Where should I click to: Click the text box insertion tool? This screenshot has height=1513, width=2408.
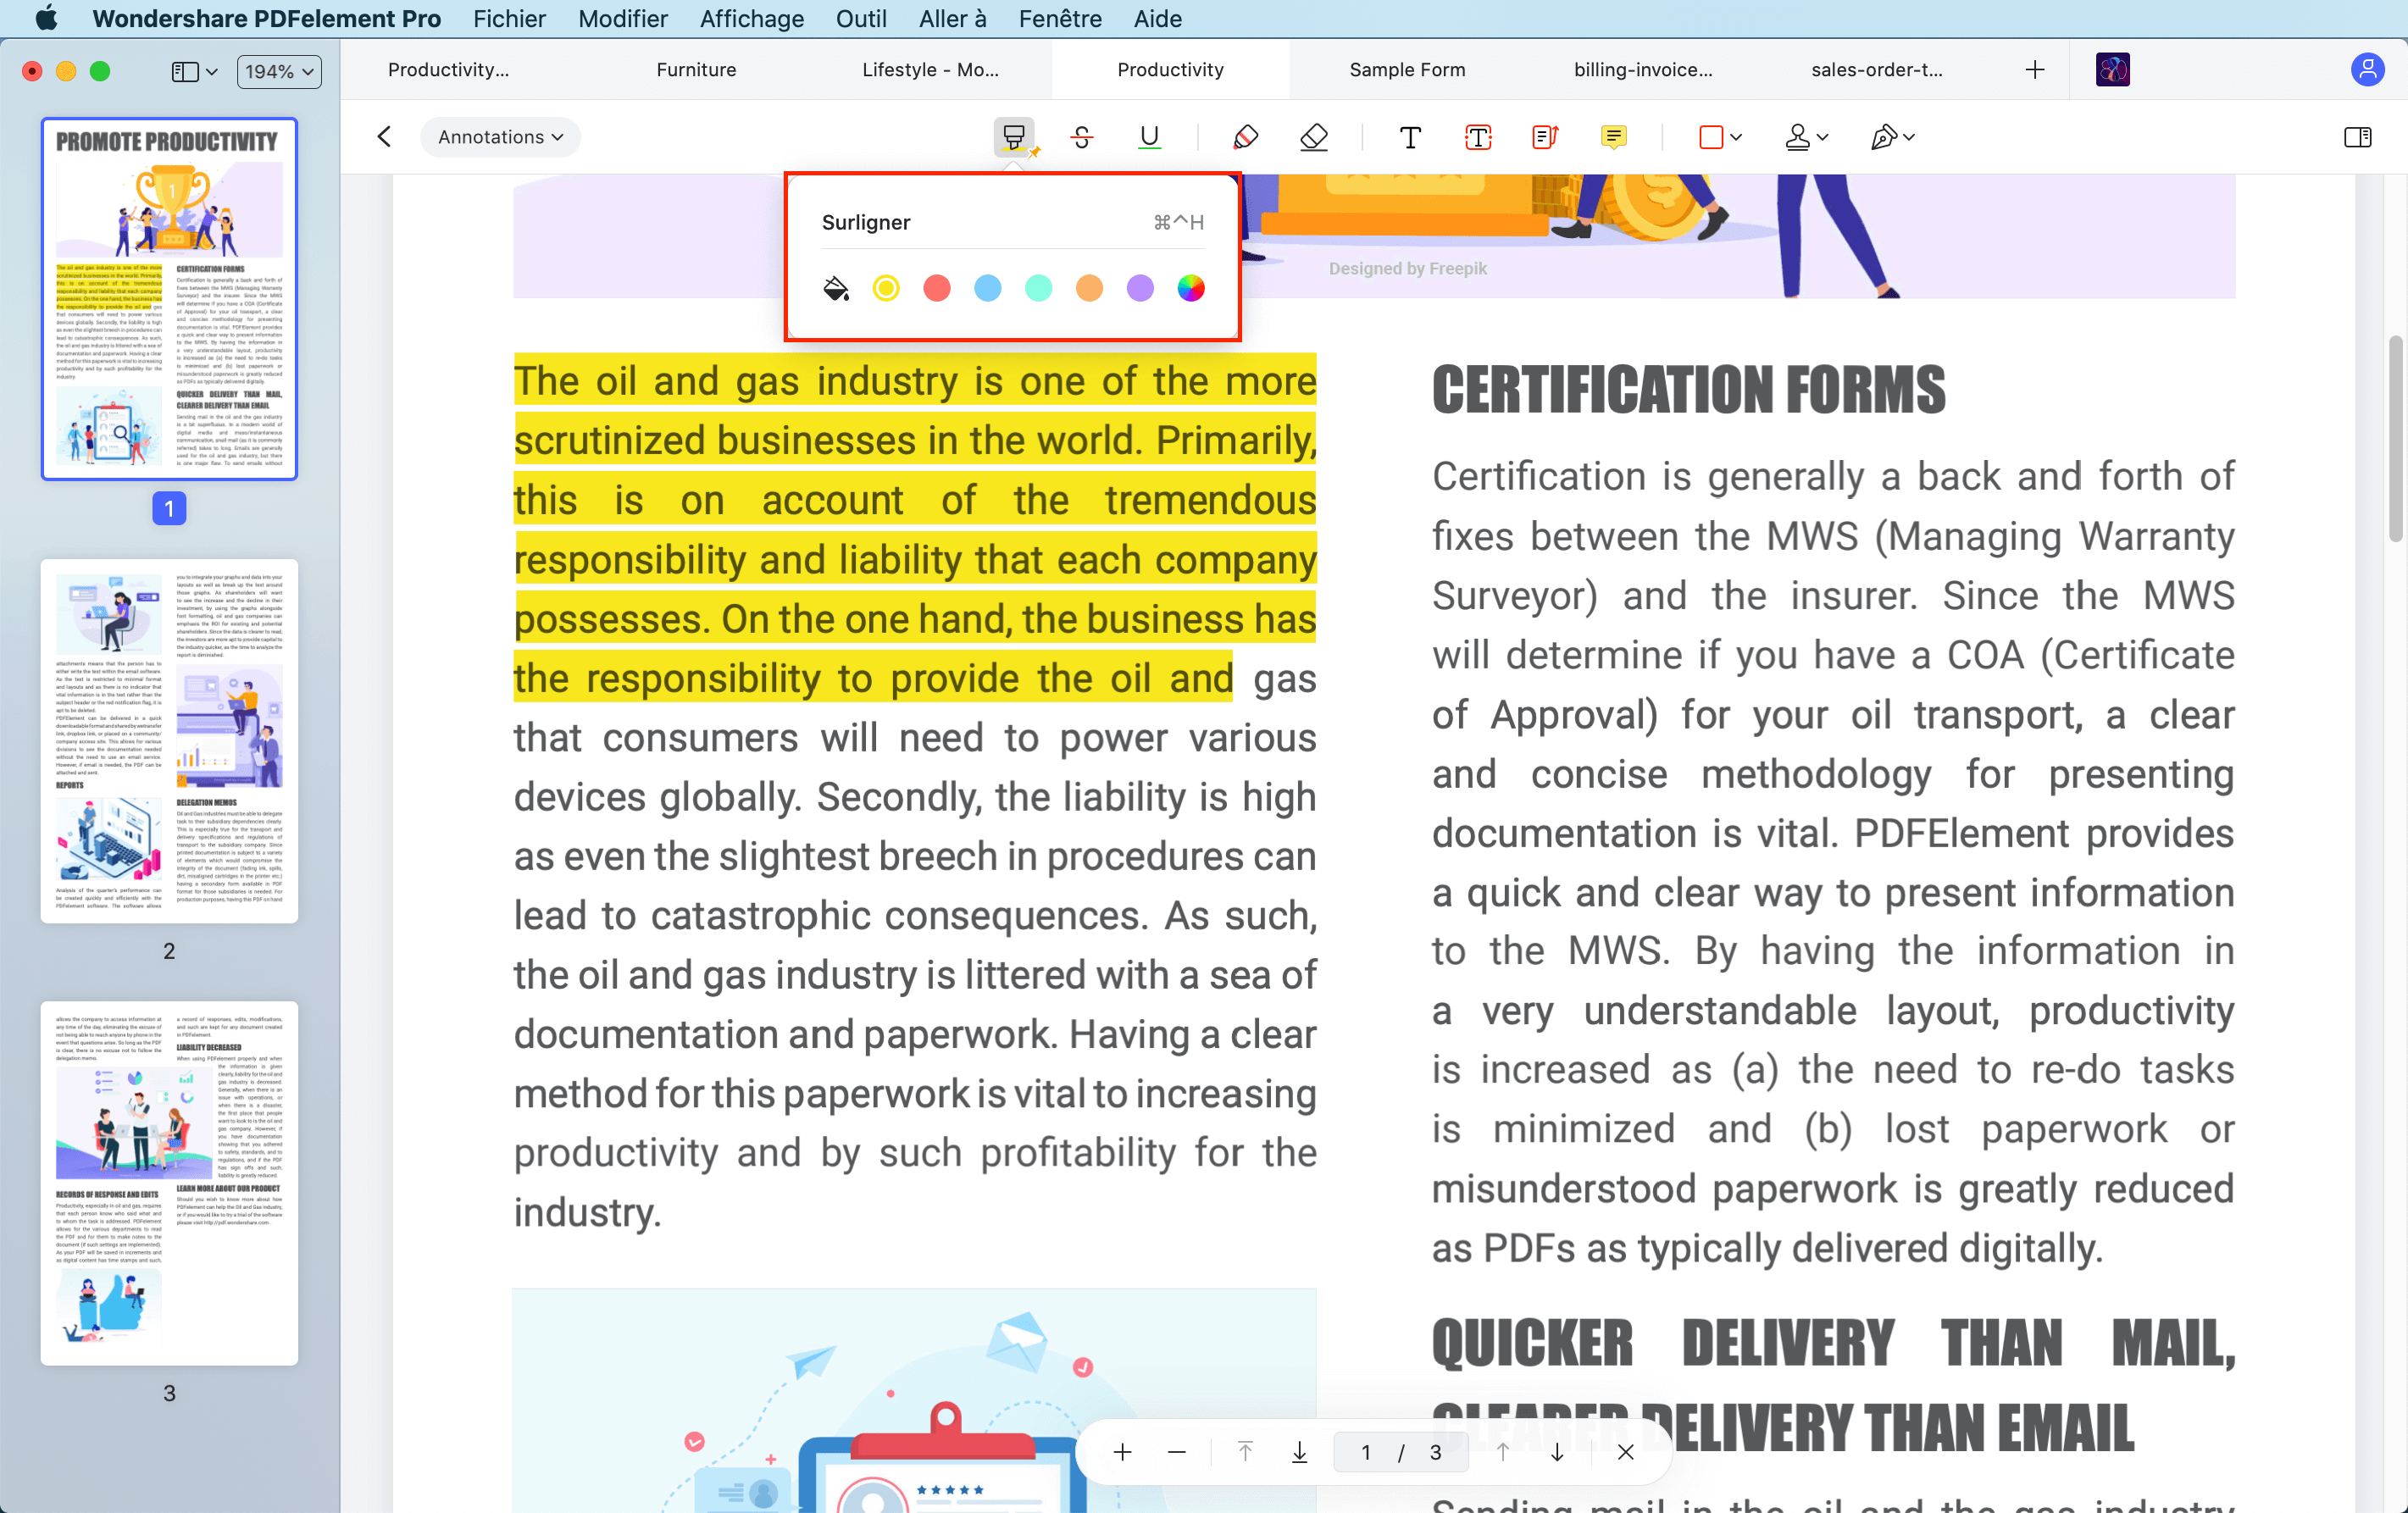(1478, 136)
